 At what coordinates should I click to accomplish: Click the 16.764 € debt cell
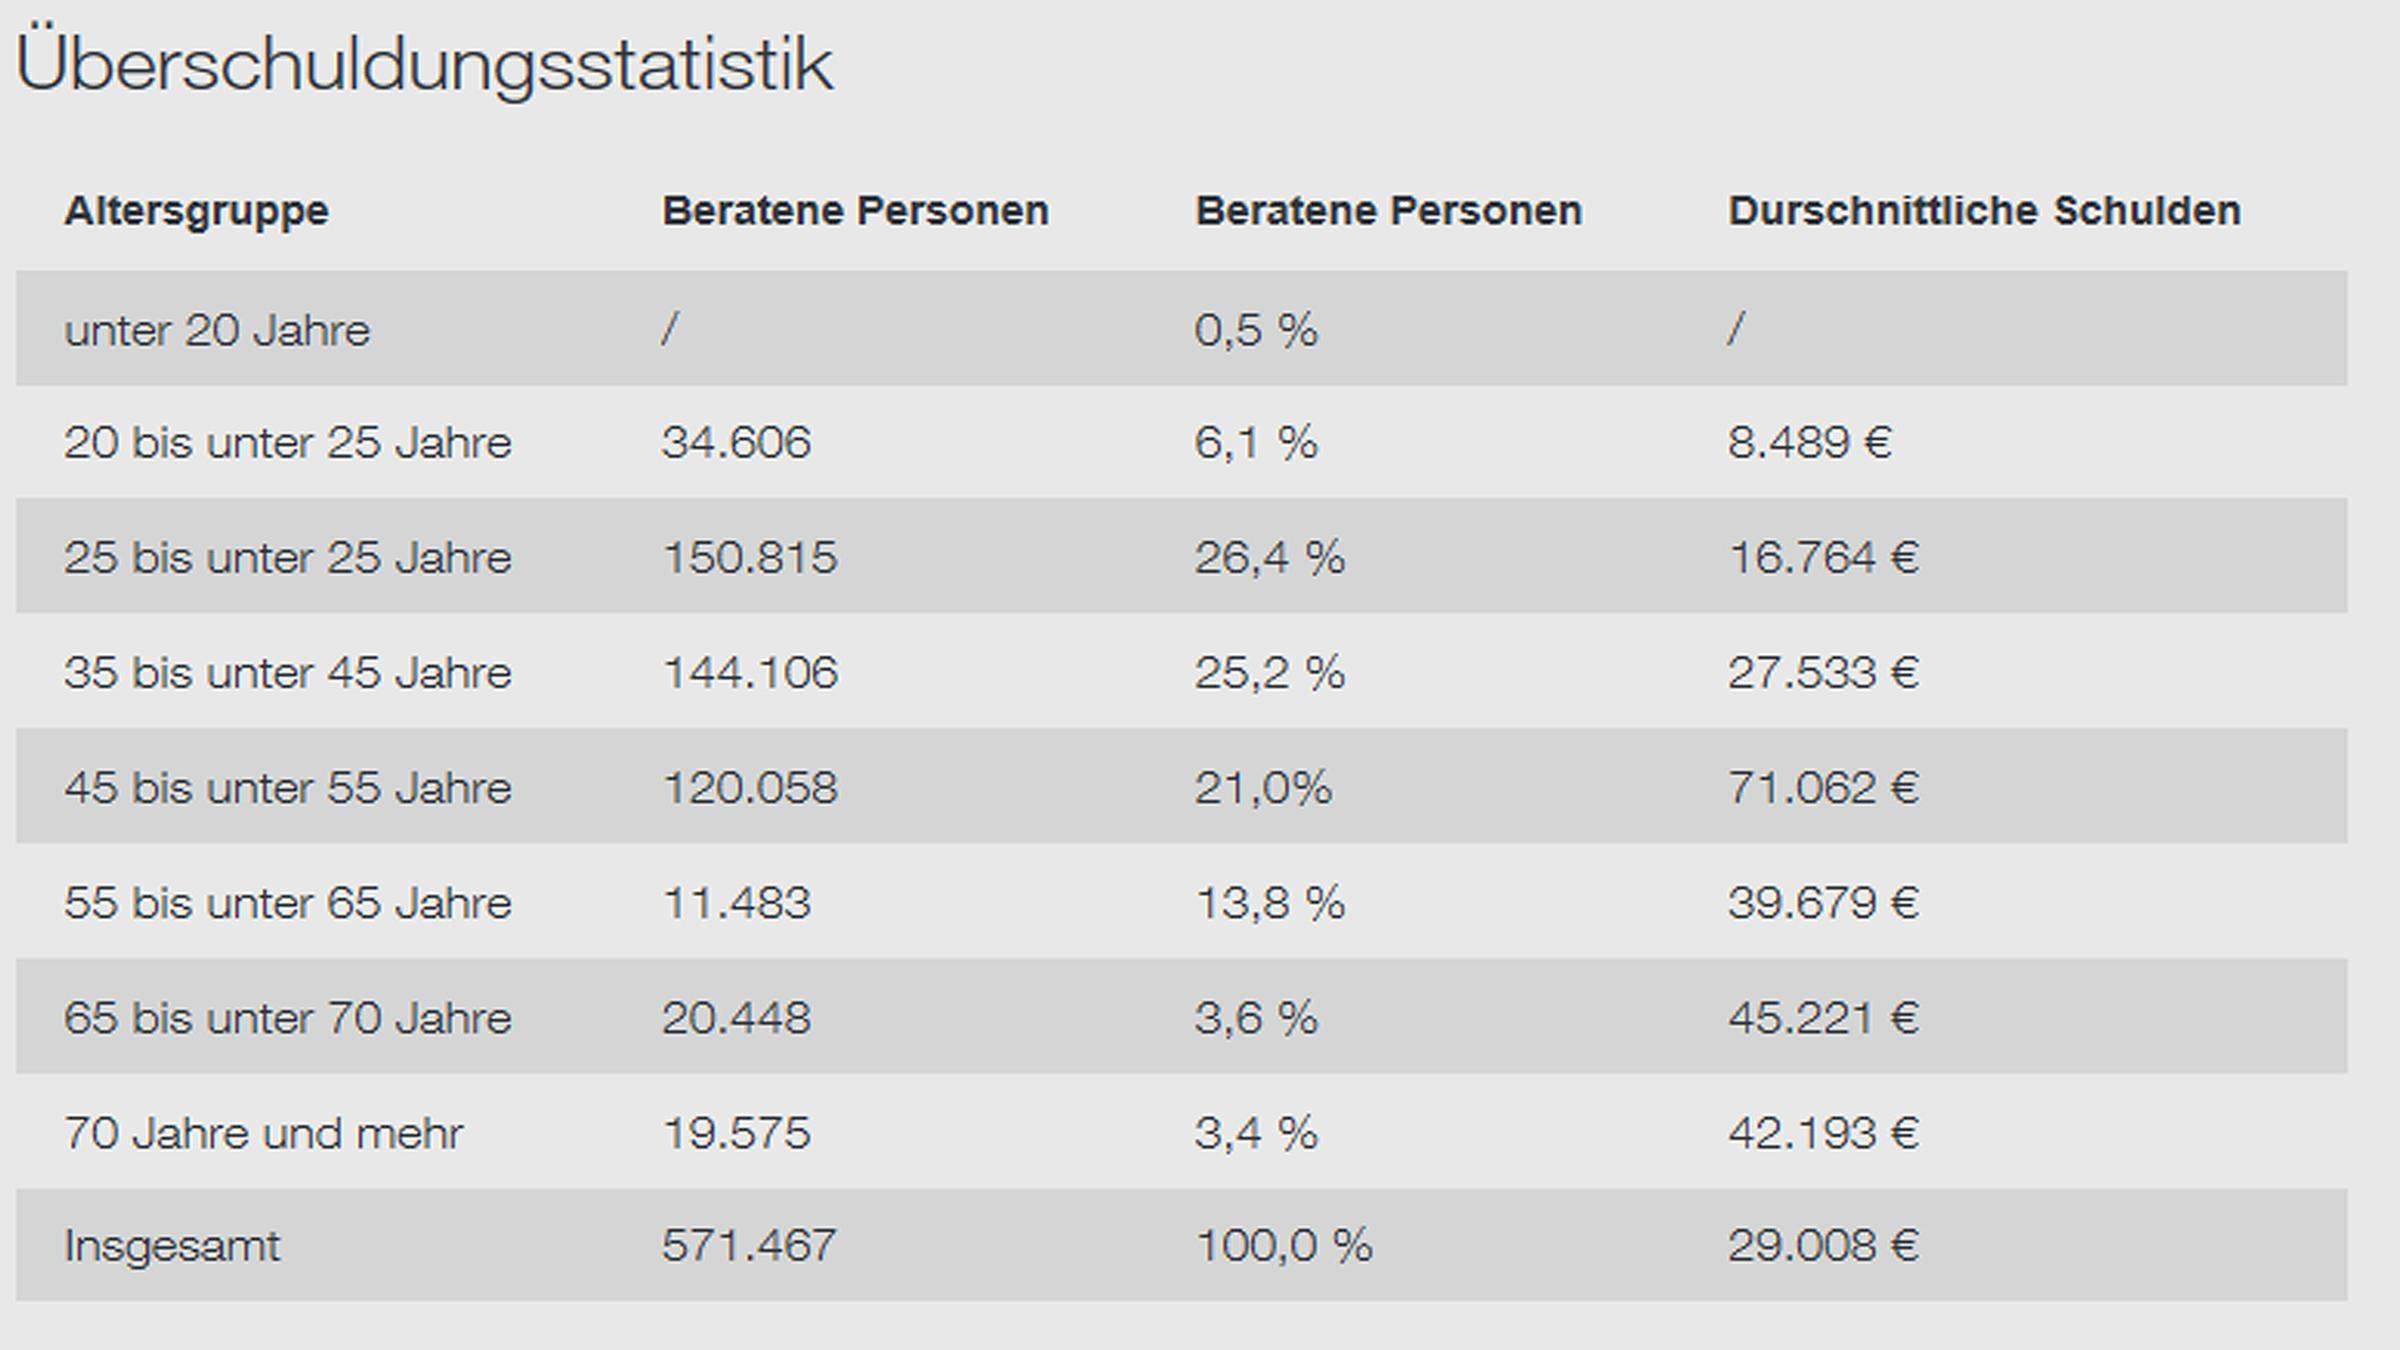click(x=1823, y=557)
